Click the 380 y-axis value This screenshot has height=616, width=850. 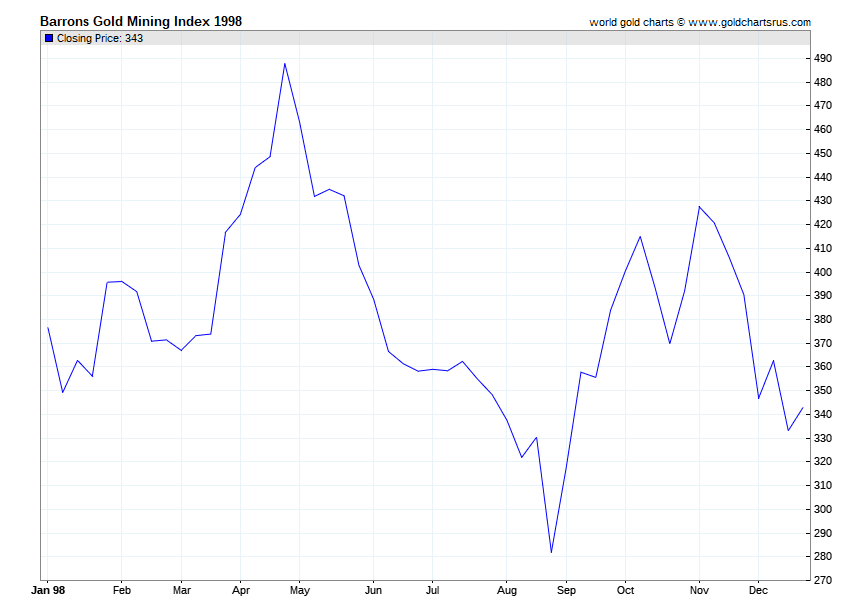tap(823, 319)
